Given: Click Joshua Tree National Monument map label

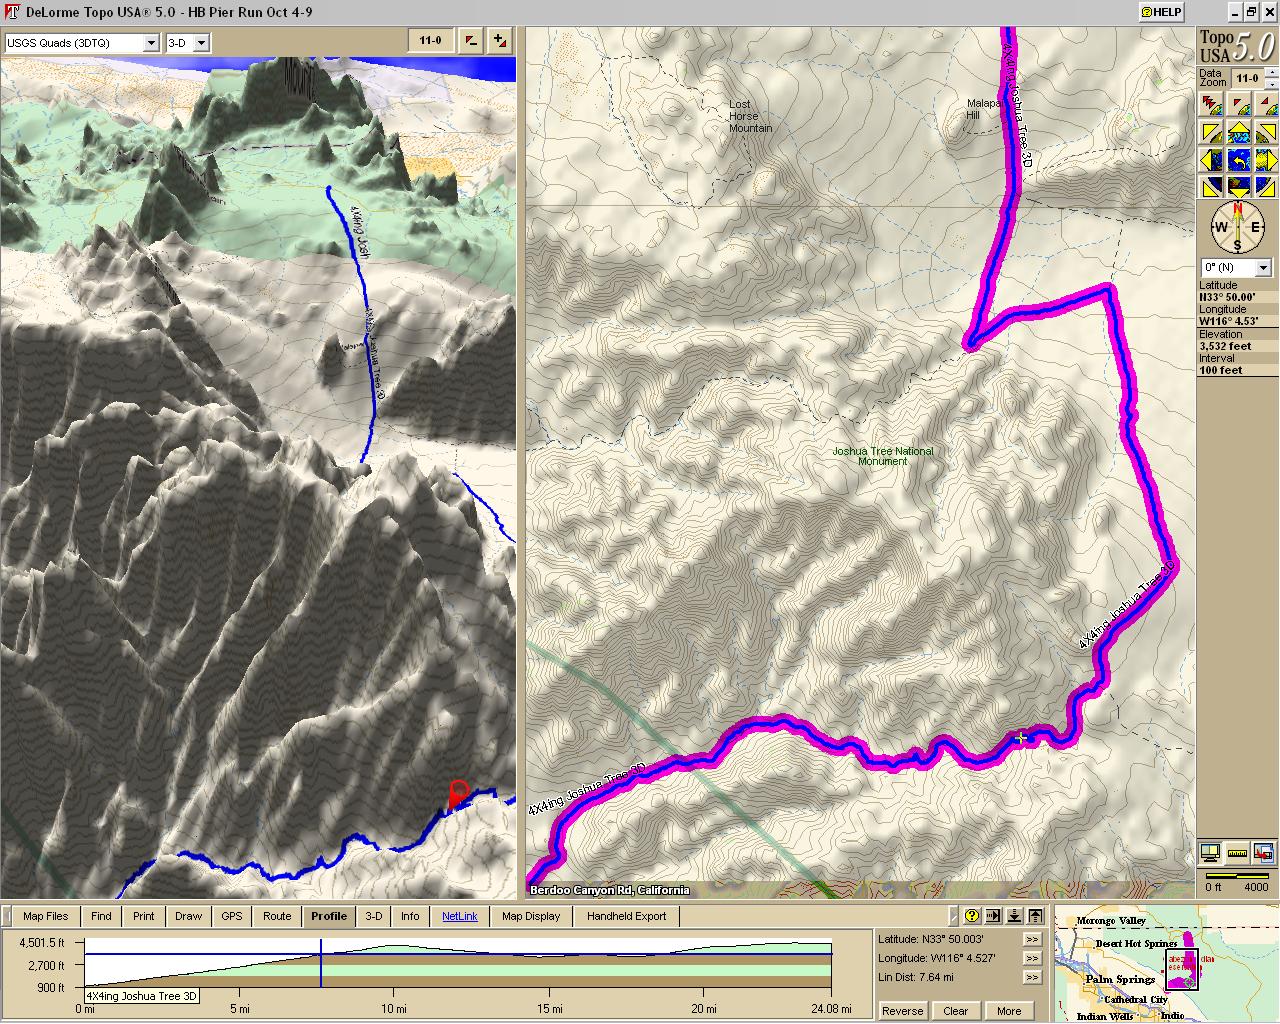Looking at the screenshot, I should point(882,456).
